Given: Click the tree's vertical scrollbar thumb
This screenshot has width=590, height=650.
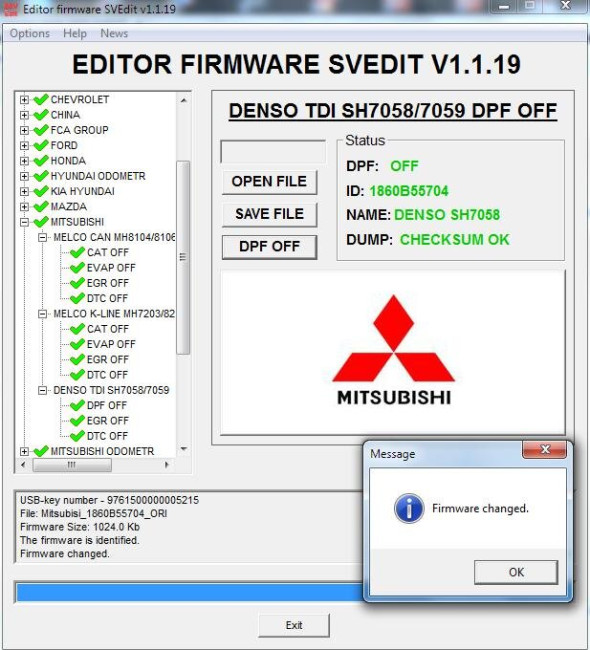Looking at the screenshot, I should click(x=183, y=257).
